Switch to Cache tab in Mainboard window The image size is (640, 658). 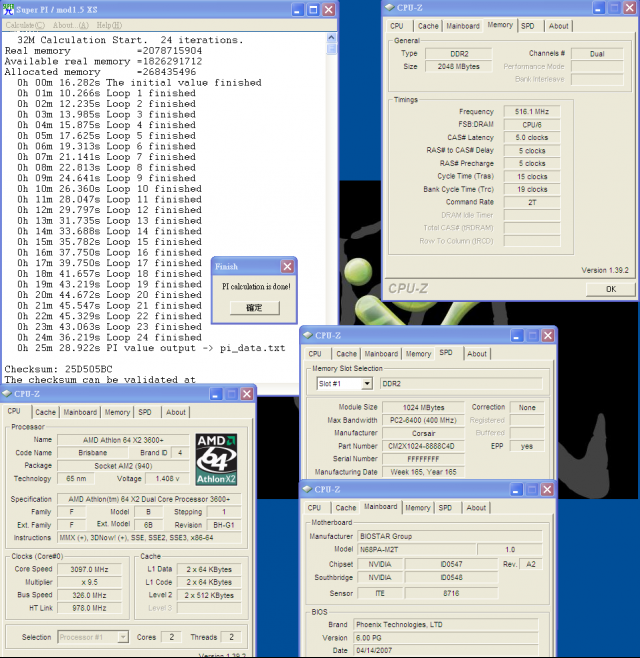click(345, 508)
